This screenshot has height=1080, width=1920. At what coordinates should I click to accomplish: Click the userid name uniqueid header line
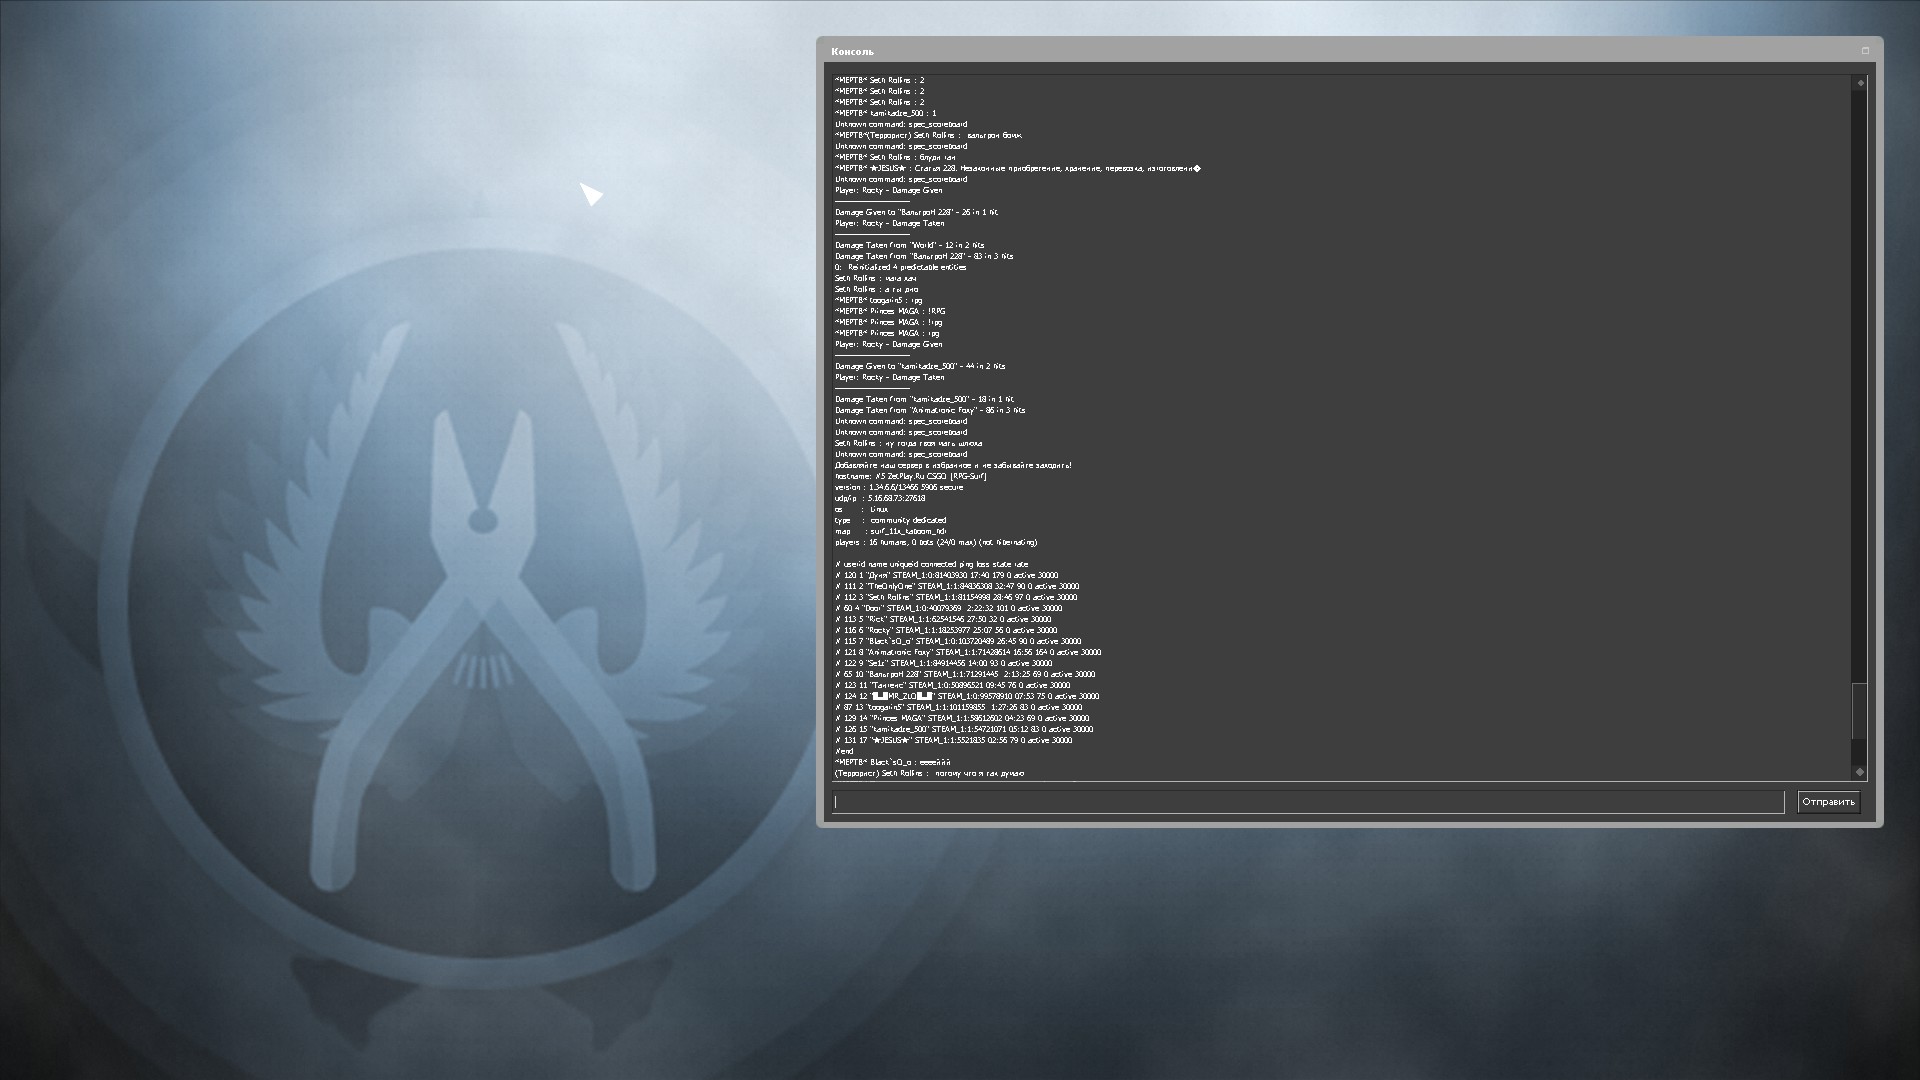coord(931,564)
